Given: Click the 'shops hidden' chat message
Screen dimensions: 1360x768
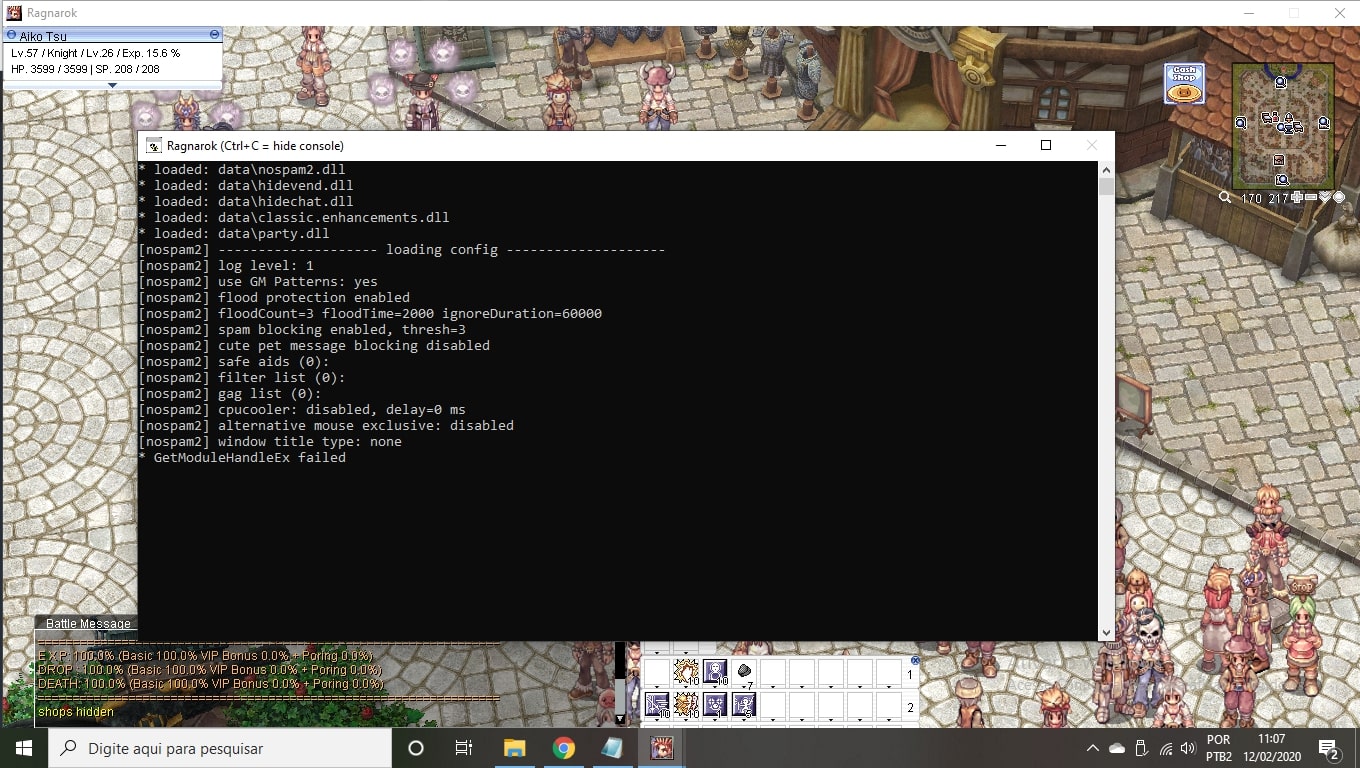Looking at the screenshot, I should click(x=76, y=712).
